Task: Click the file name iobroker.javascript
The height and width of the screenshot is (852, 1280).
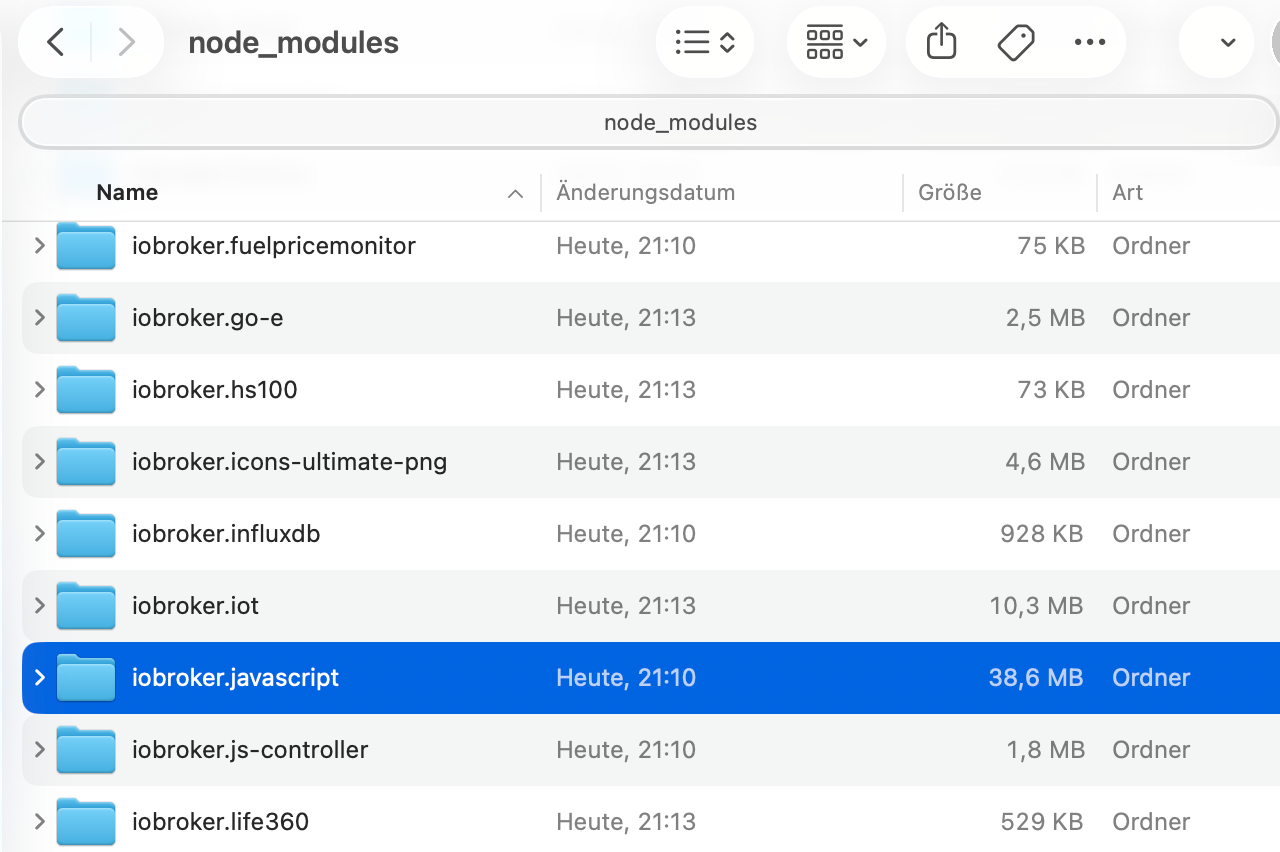Action: (235, 677)
